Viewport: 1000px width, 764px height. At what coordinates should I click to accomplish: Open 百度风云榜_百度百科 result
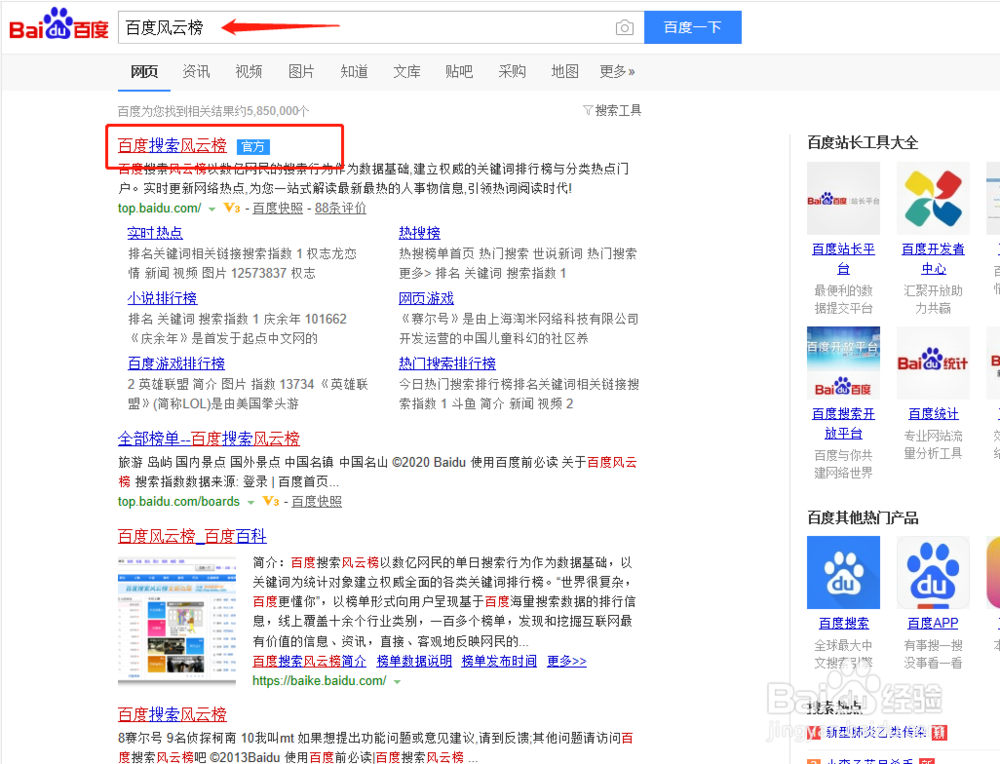pyautogui.click(x=192, y=536)
